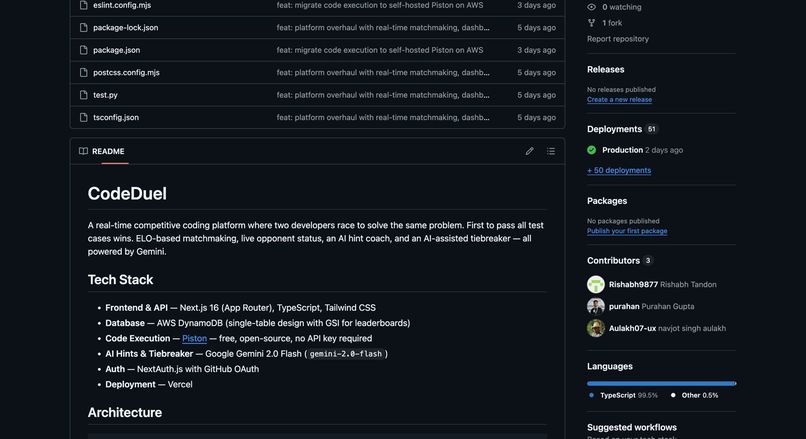Click the tsconfig.json '5 days ago' timestamp

point(536,117)
